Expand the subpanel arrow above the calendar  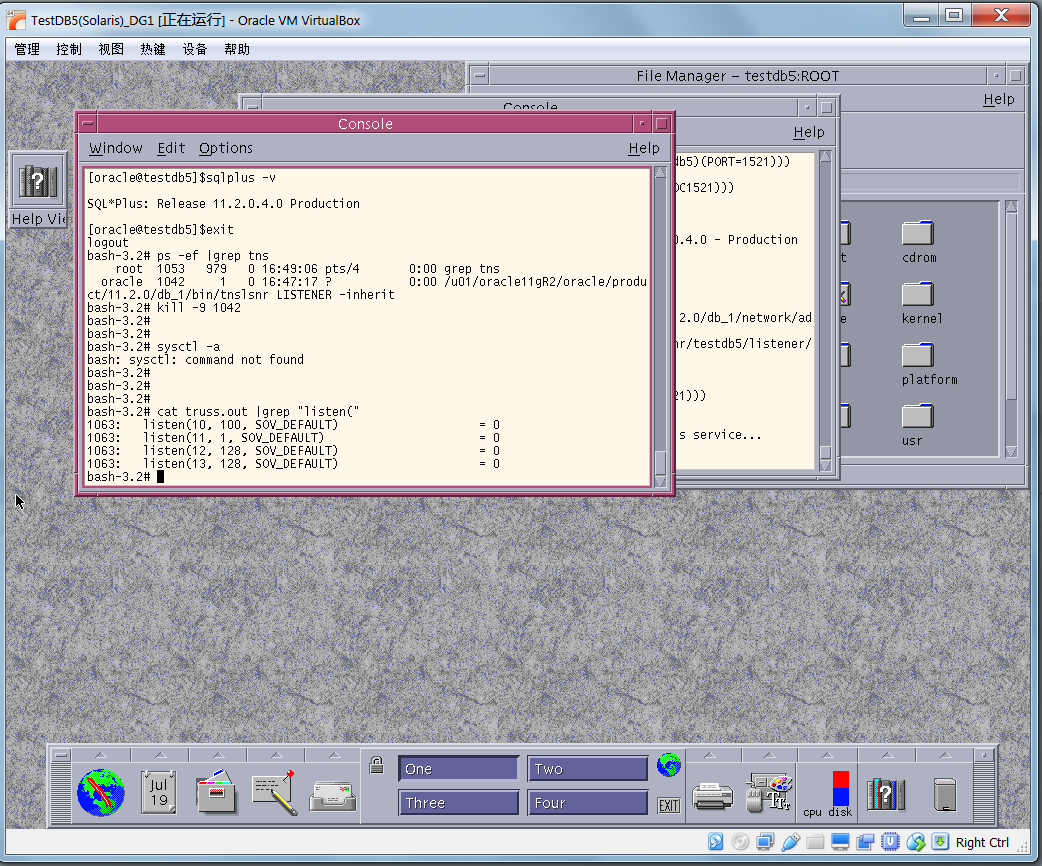[160, 755]
